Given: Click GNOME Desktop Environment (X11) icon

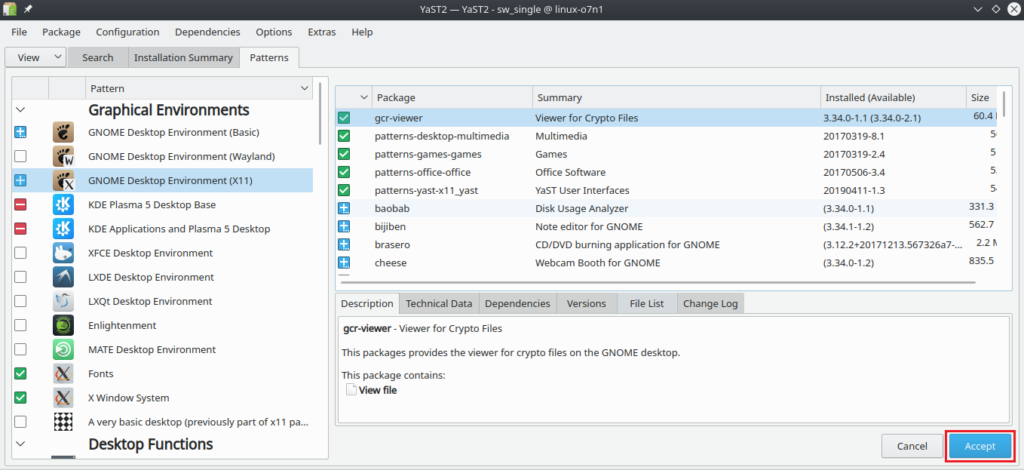Looking at the screenshot, I should [x=63, y=181].
